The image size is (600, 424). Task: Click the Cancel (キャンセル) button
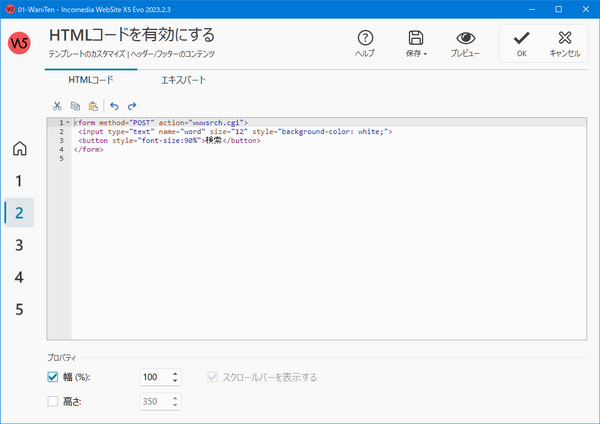tap(565, 44)
